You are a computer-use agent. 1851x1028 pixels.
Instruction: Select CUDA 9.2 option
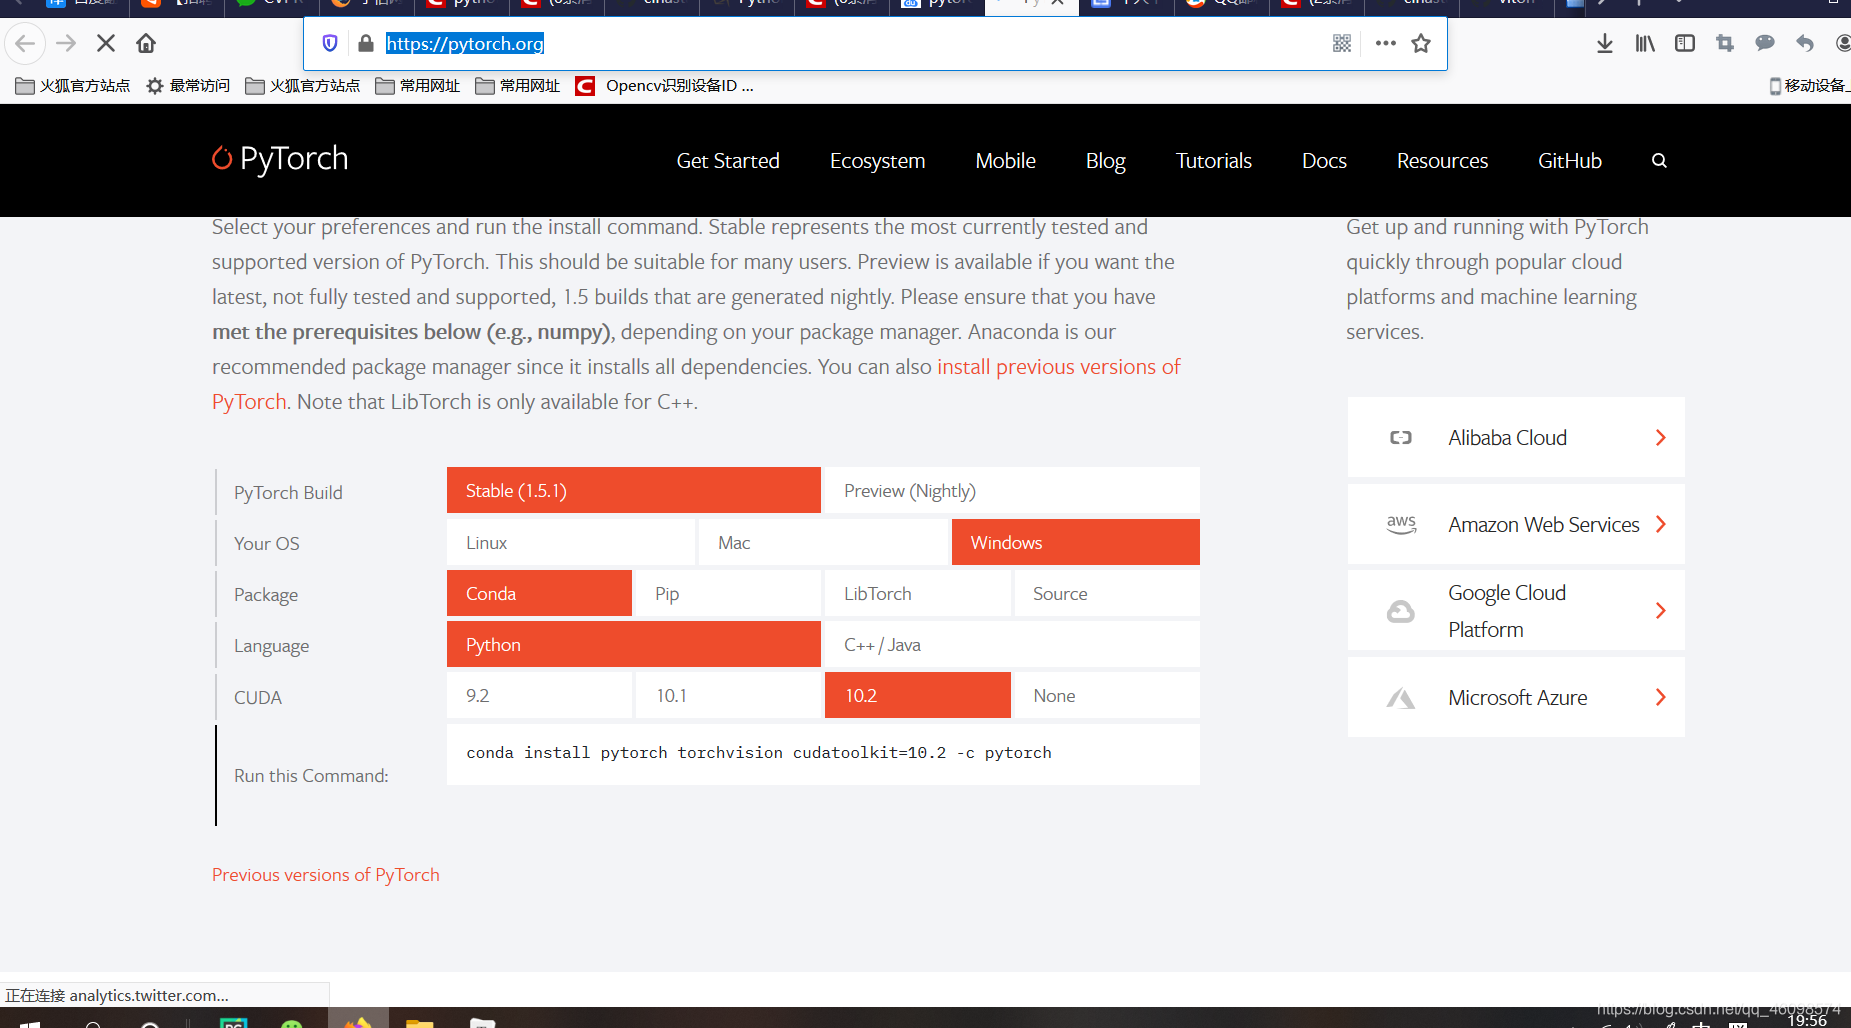click(539, 696)
